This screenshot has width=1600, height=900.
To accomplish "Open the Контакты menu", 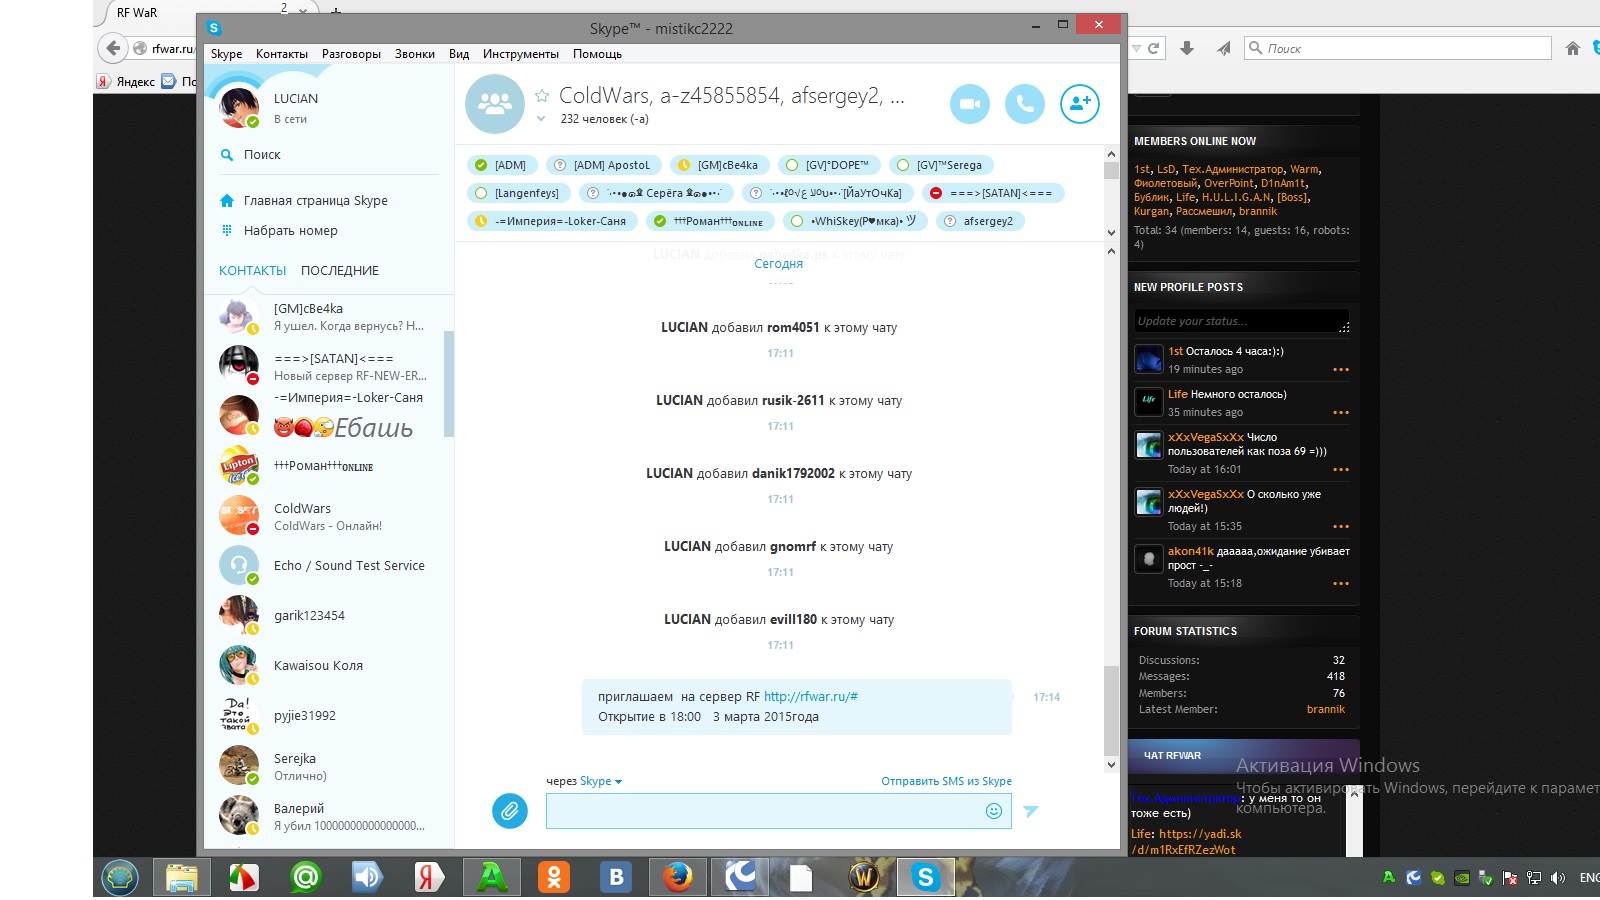I will click(282, 54).
